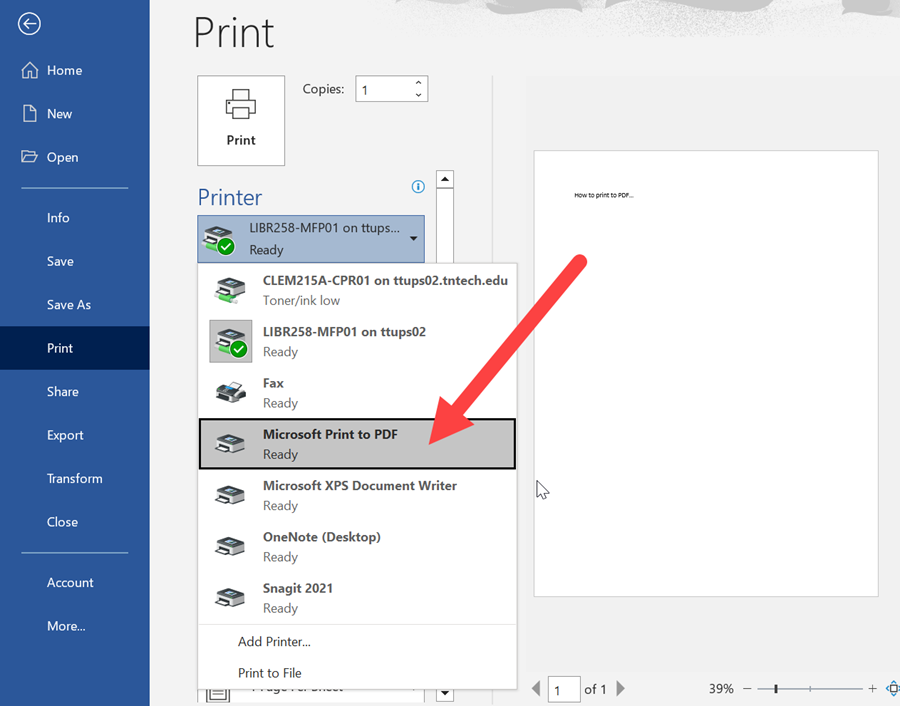Open the Account page
This screenshot has width=900, height=706.
pyautogui.click(x=75, y=583)
